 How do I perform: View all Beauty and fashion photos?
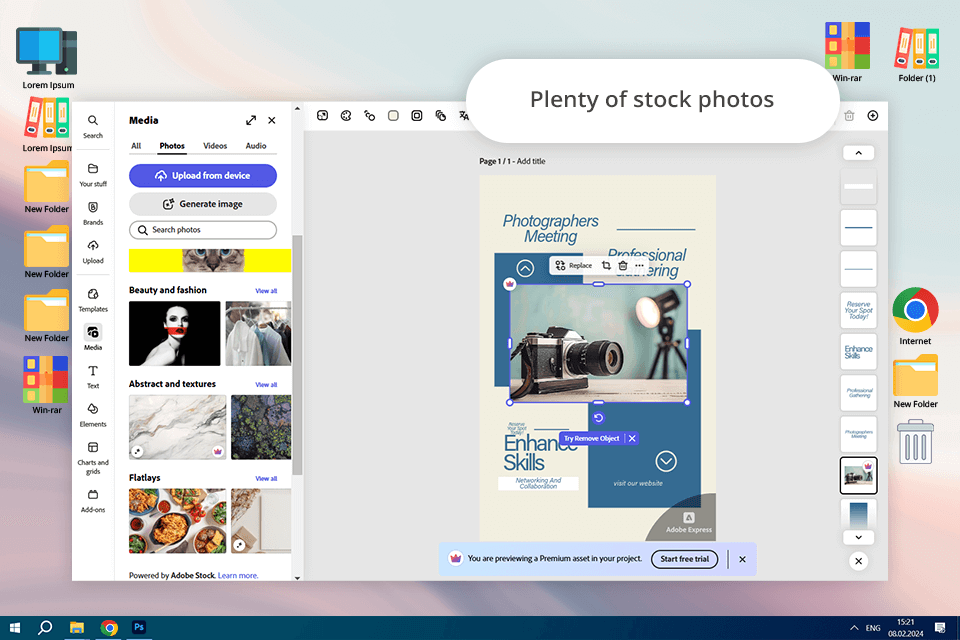[266, 291]
